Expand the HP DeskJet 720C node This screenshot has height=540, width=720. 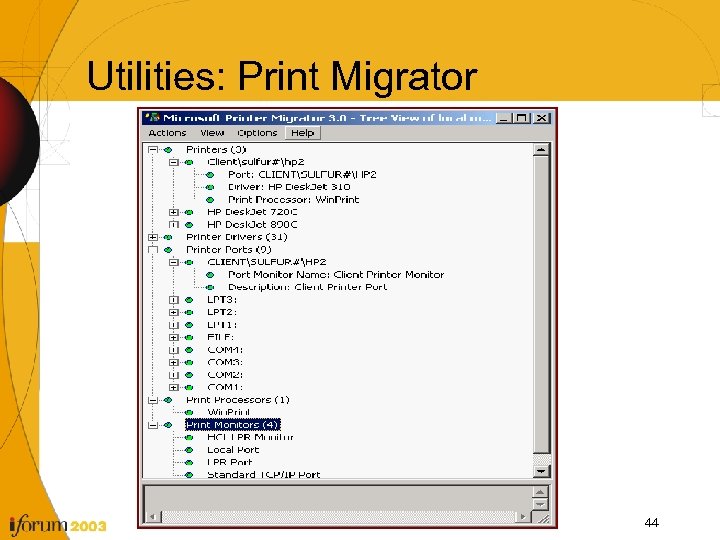(x=174, y=212)
